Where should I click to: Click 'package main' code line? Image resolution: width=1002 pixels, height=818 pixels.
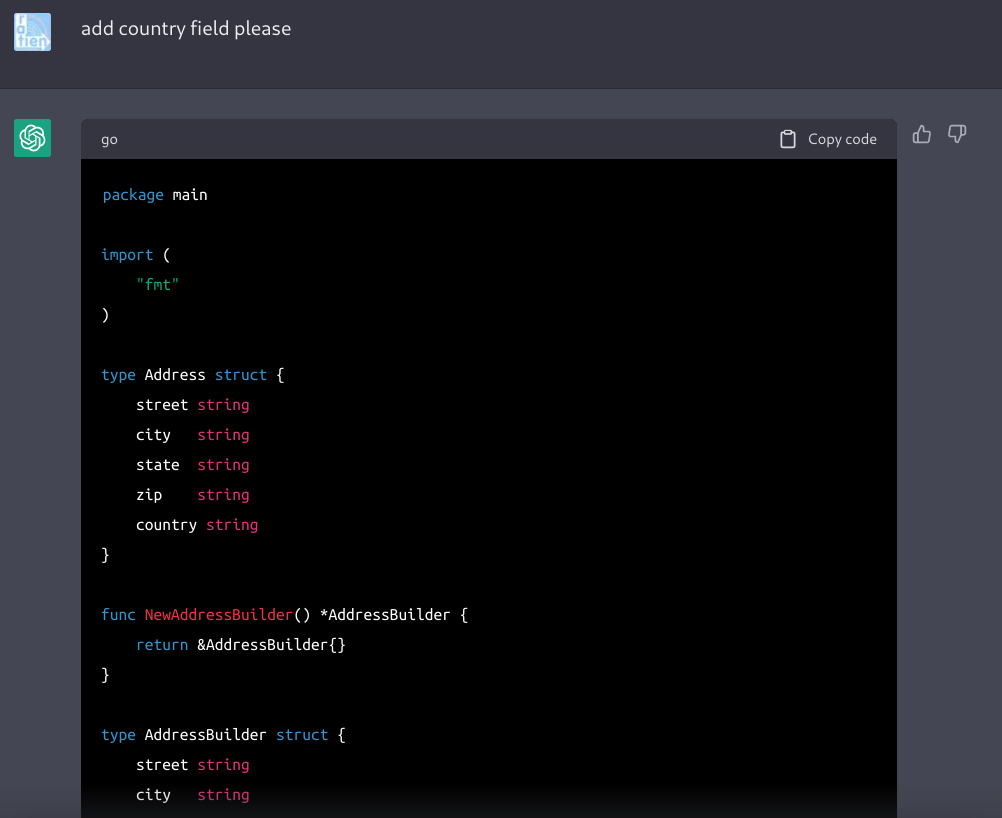(155, 195)
